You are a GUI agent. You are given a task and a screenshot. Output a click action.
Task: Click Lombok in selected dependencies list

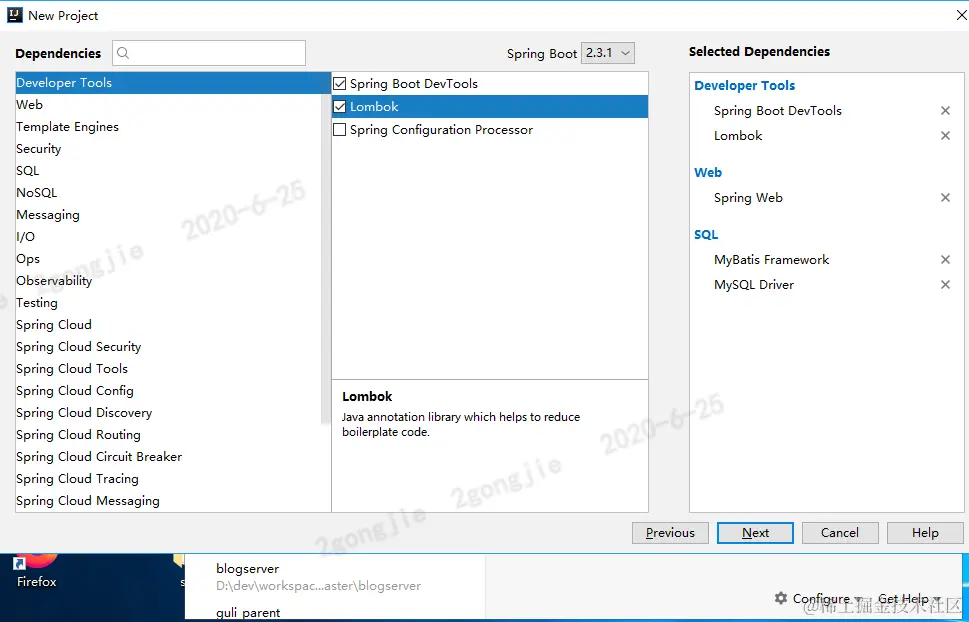point(738,135)
